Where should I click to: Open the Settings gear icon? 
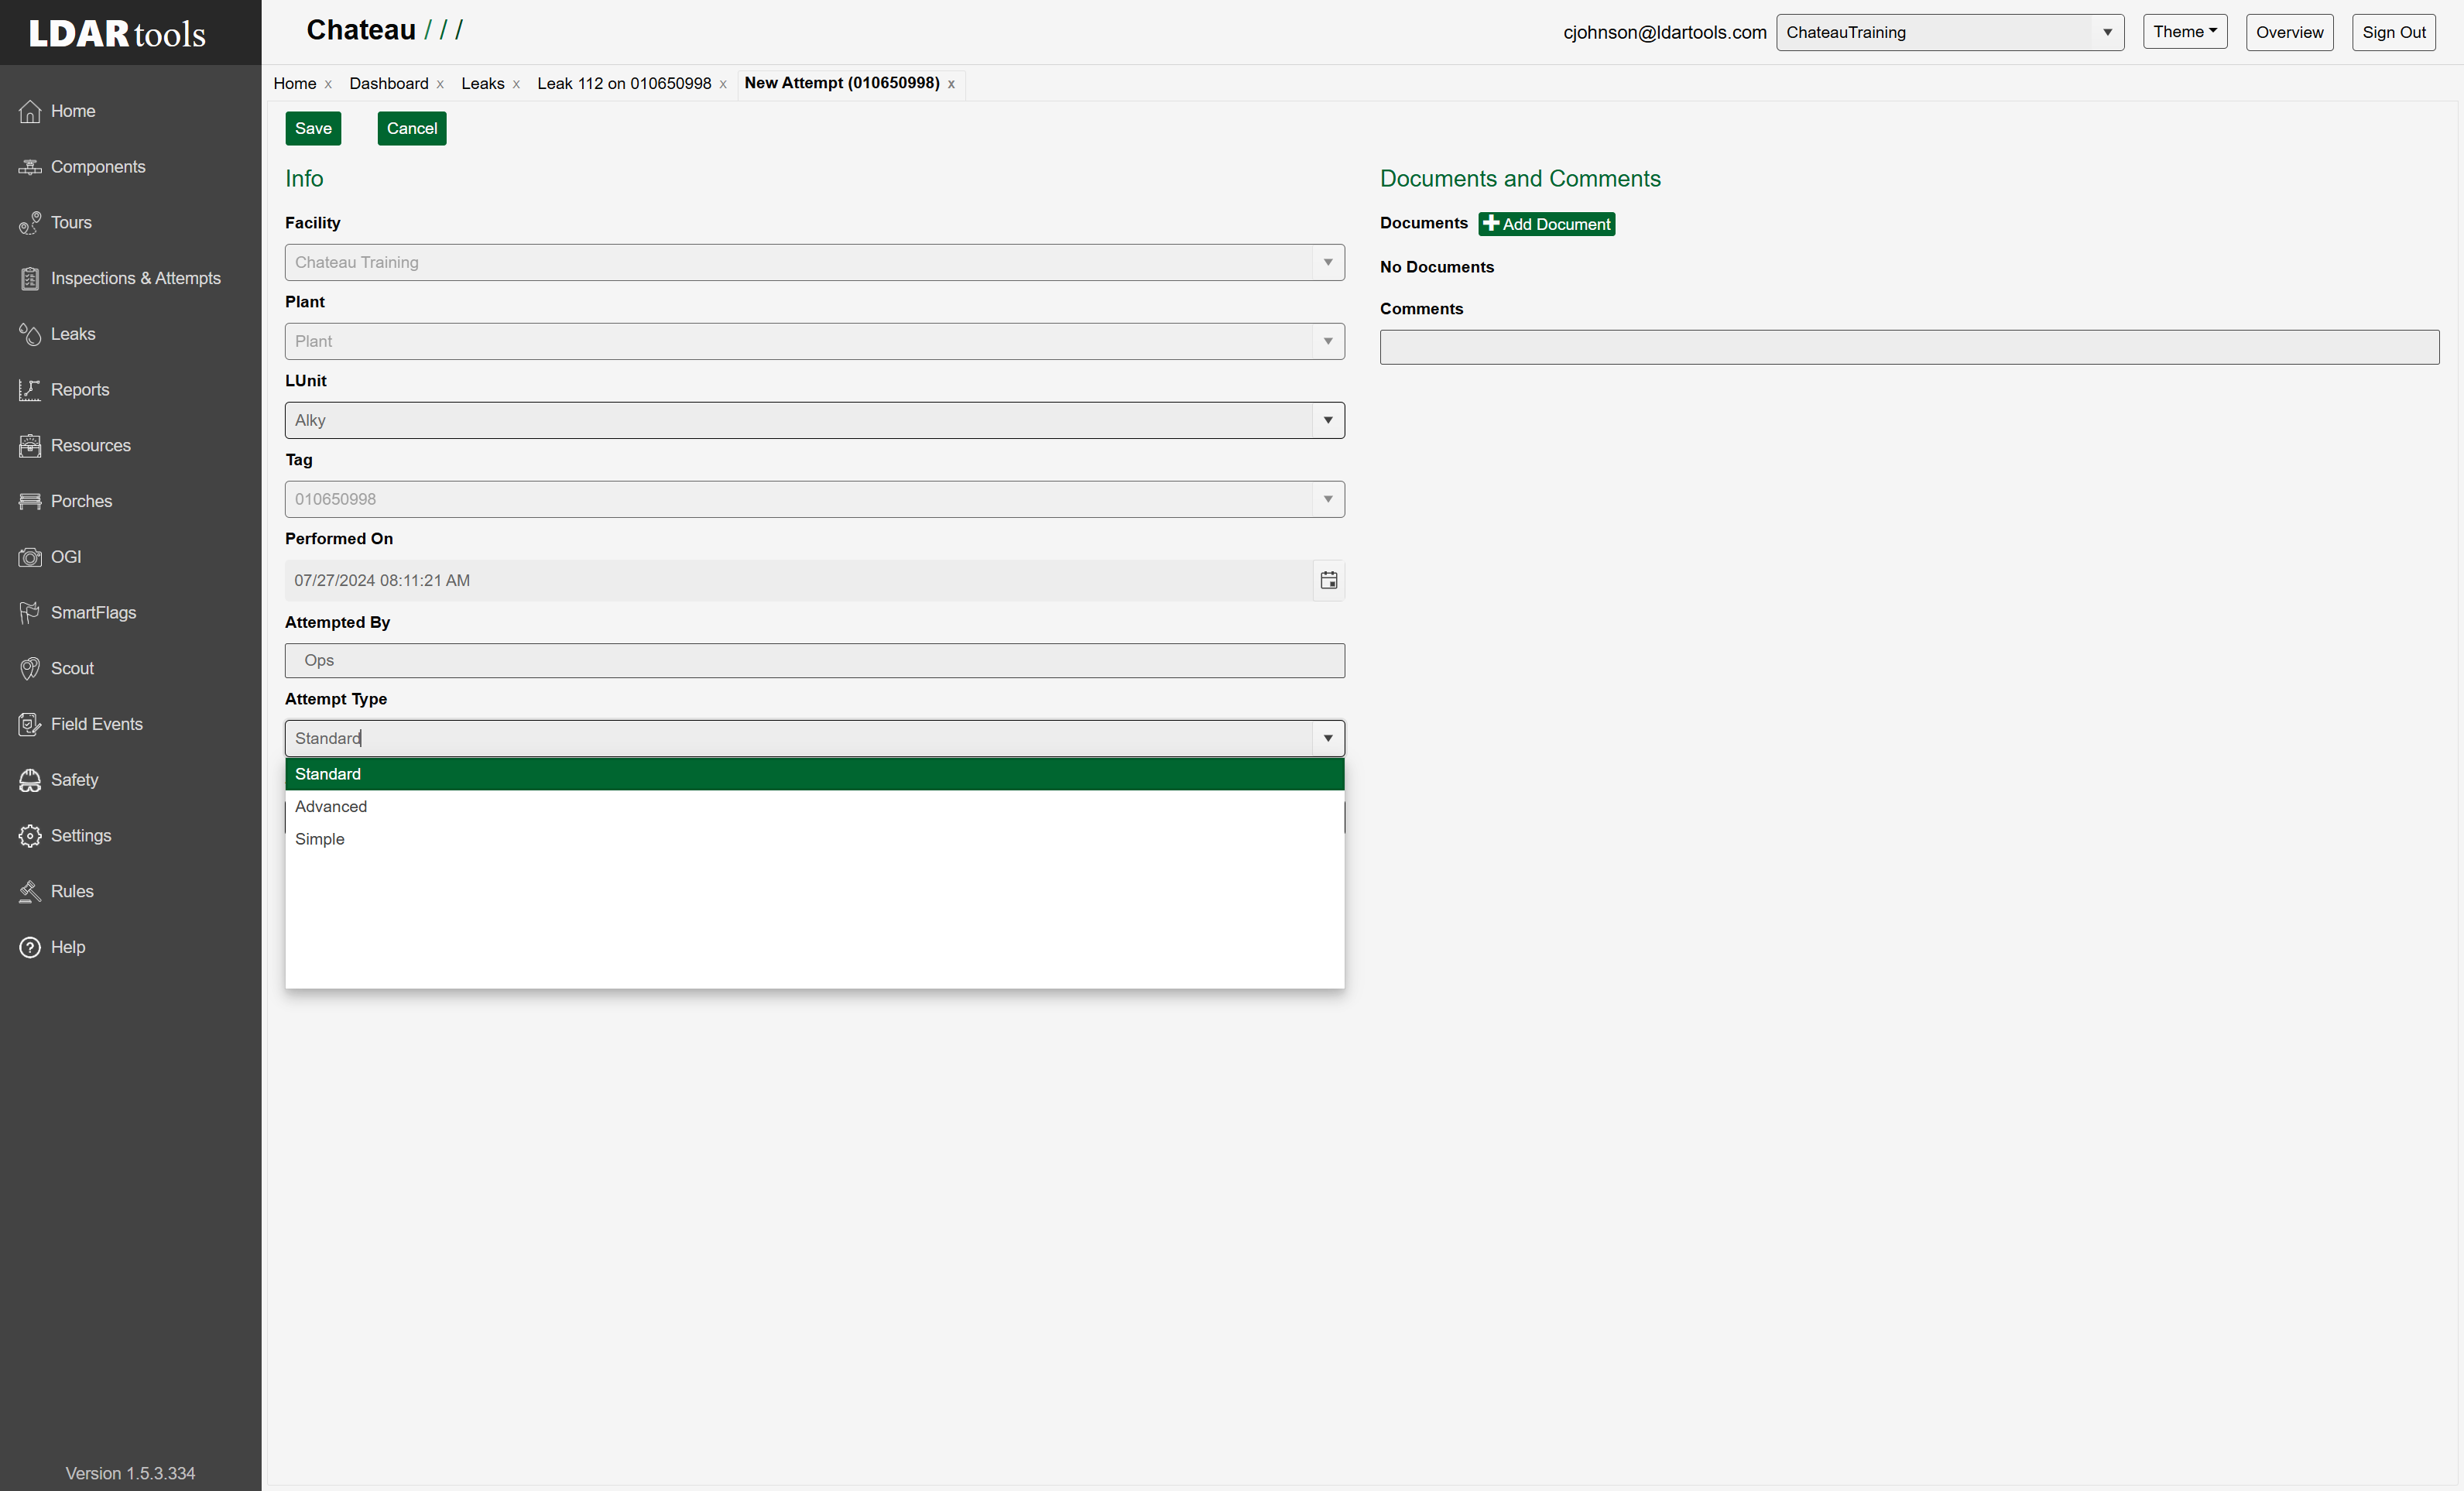click(30, 836)
